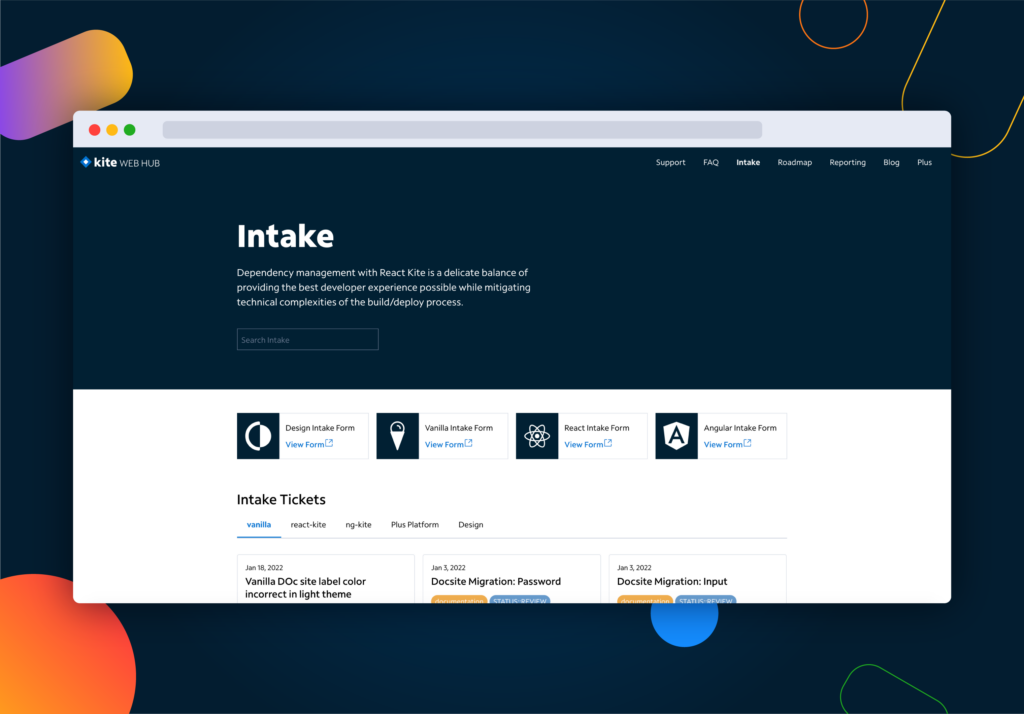
Task: Click the Kite Web Hub logo
Action: (120, 163)
